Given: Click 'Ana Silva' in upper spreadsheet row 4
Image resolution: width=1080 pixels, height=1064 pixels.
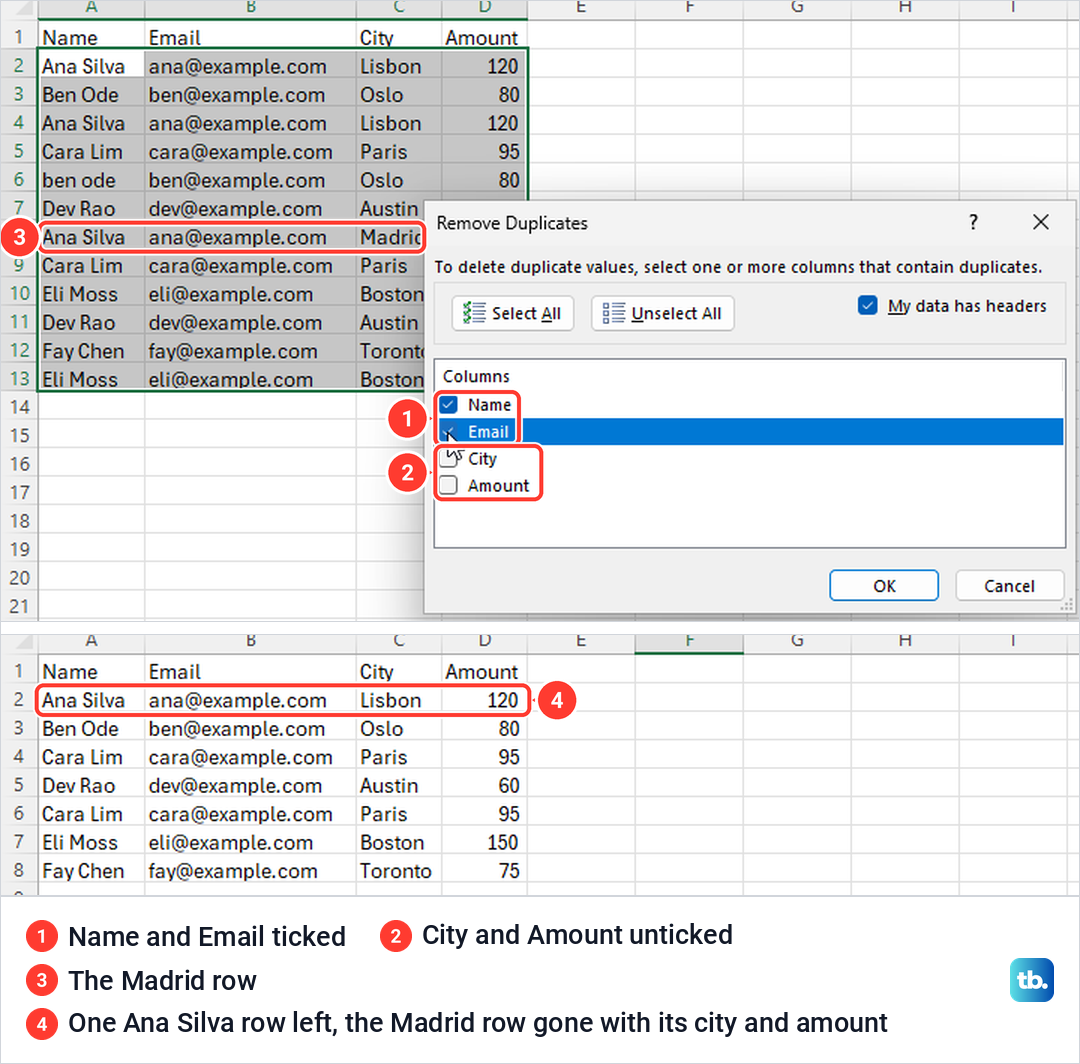Looking at the screenshot, I should click(x=91, y=123).
